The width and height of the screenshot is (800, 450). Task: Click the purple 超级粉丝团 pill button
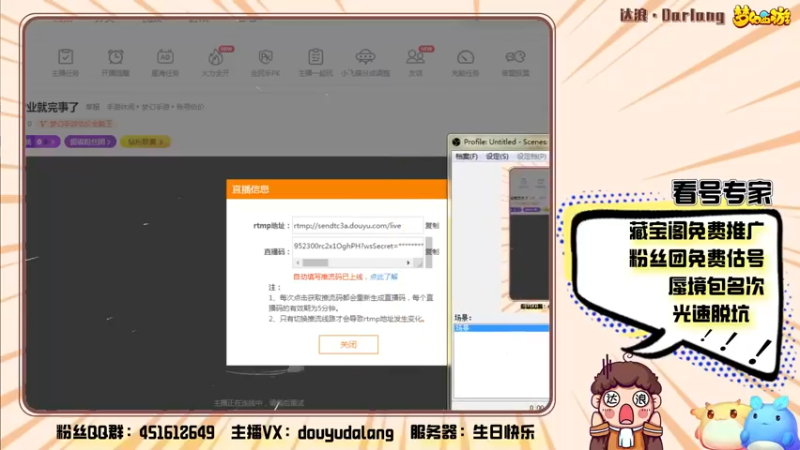[x=90, y=142]
